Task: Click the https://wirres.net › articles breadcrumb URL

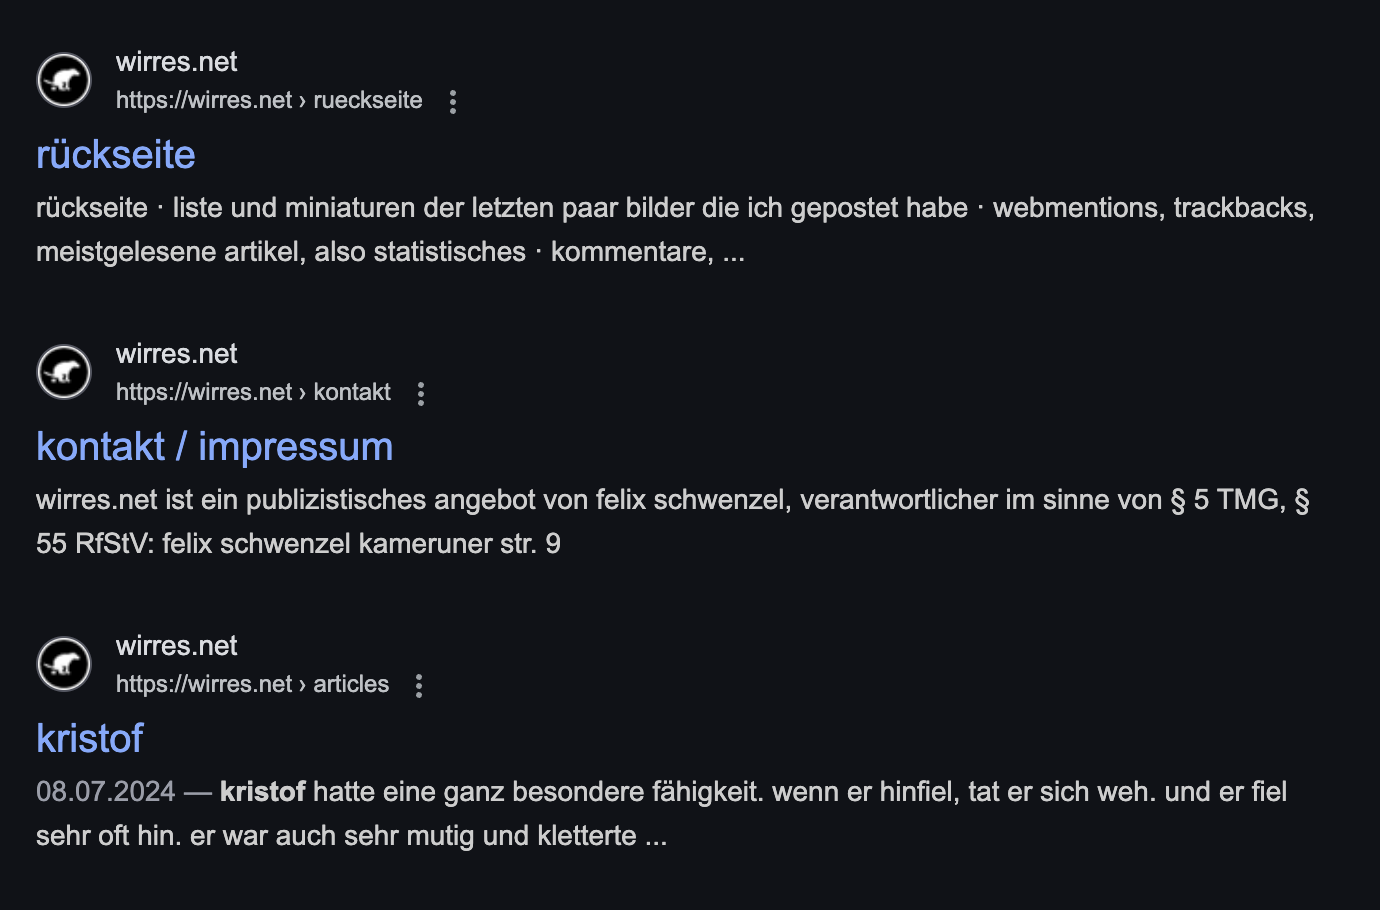Action: [x=252, y=684]
